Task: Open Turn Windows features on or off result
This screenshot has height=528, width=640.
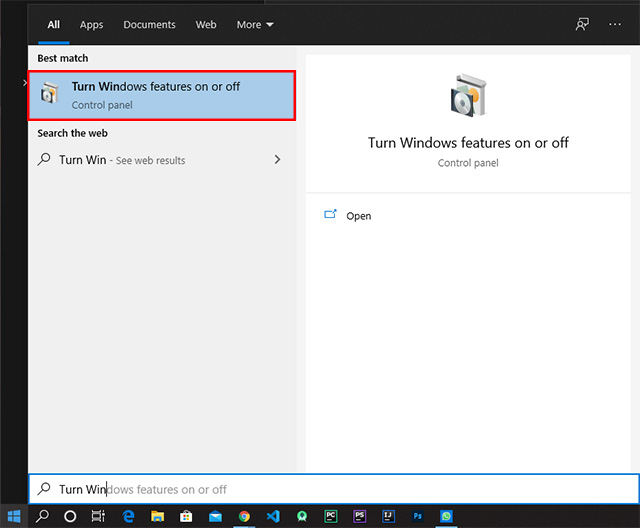Action: pyautogui.click(x=162, y=95)
